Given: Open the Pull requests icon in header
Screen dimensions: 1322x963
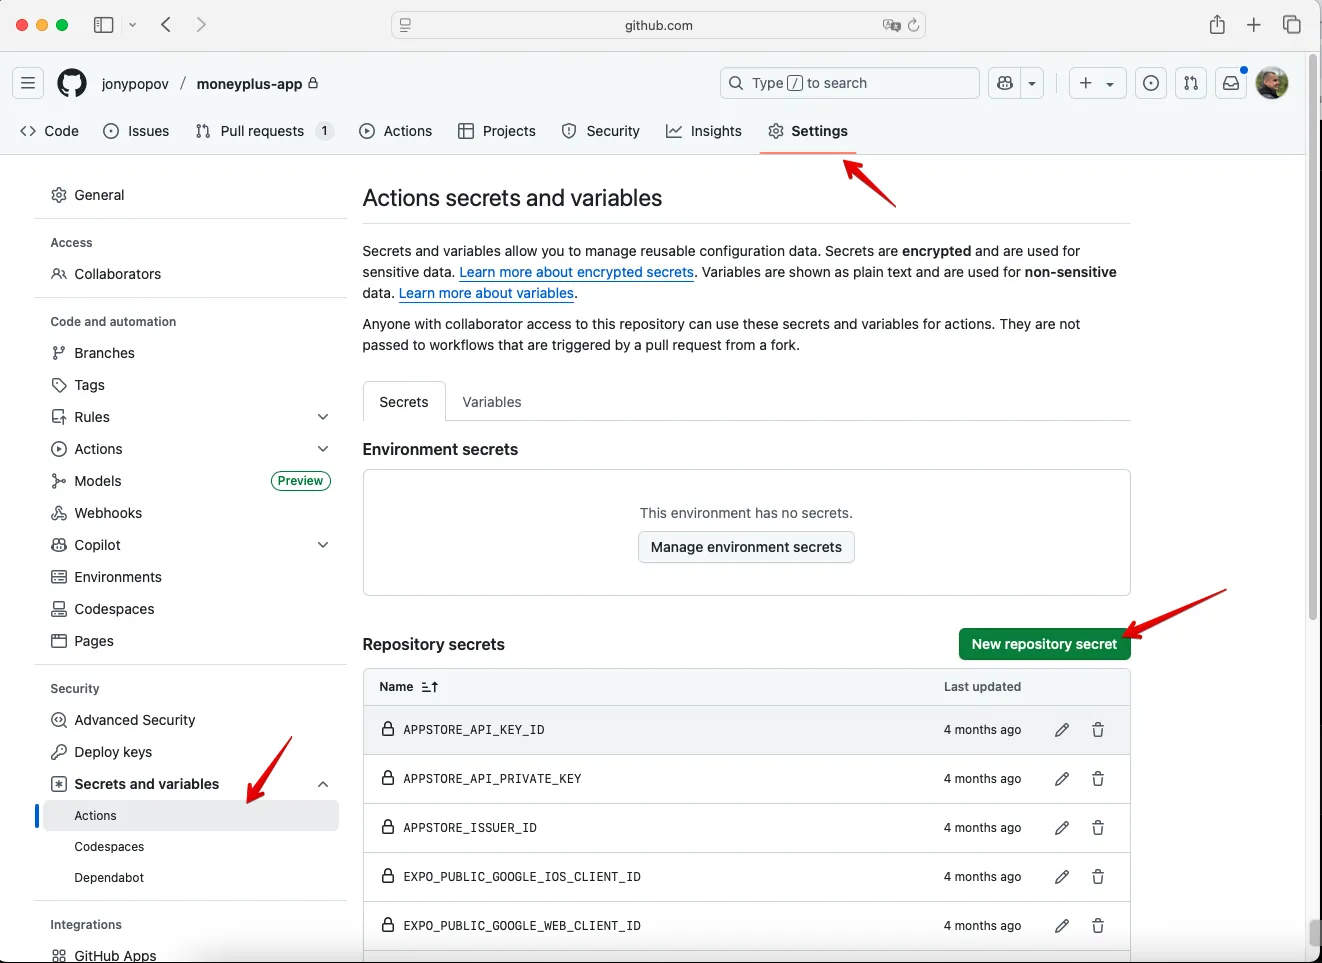Looking at the screenshot, I should (x=1191, y=83).
